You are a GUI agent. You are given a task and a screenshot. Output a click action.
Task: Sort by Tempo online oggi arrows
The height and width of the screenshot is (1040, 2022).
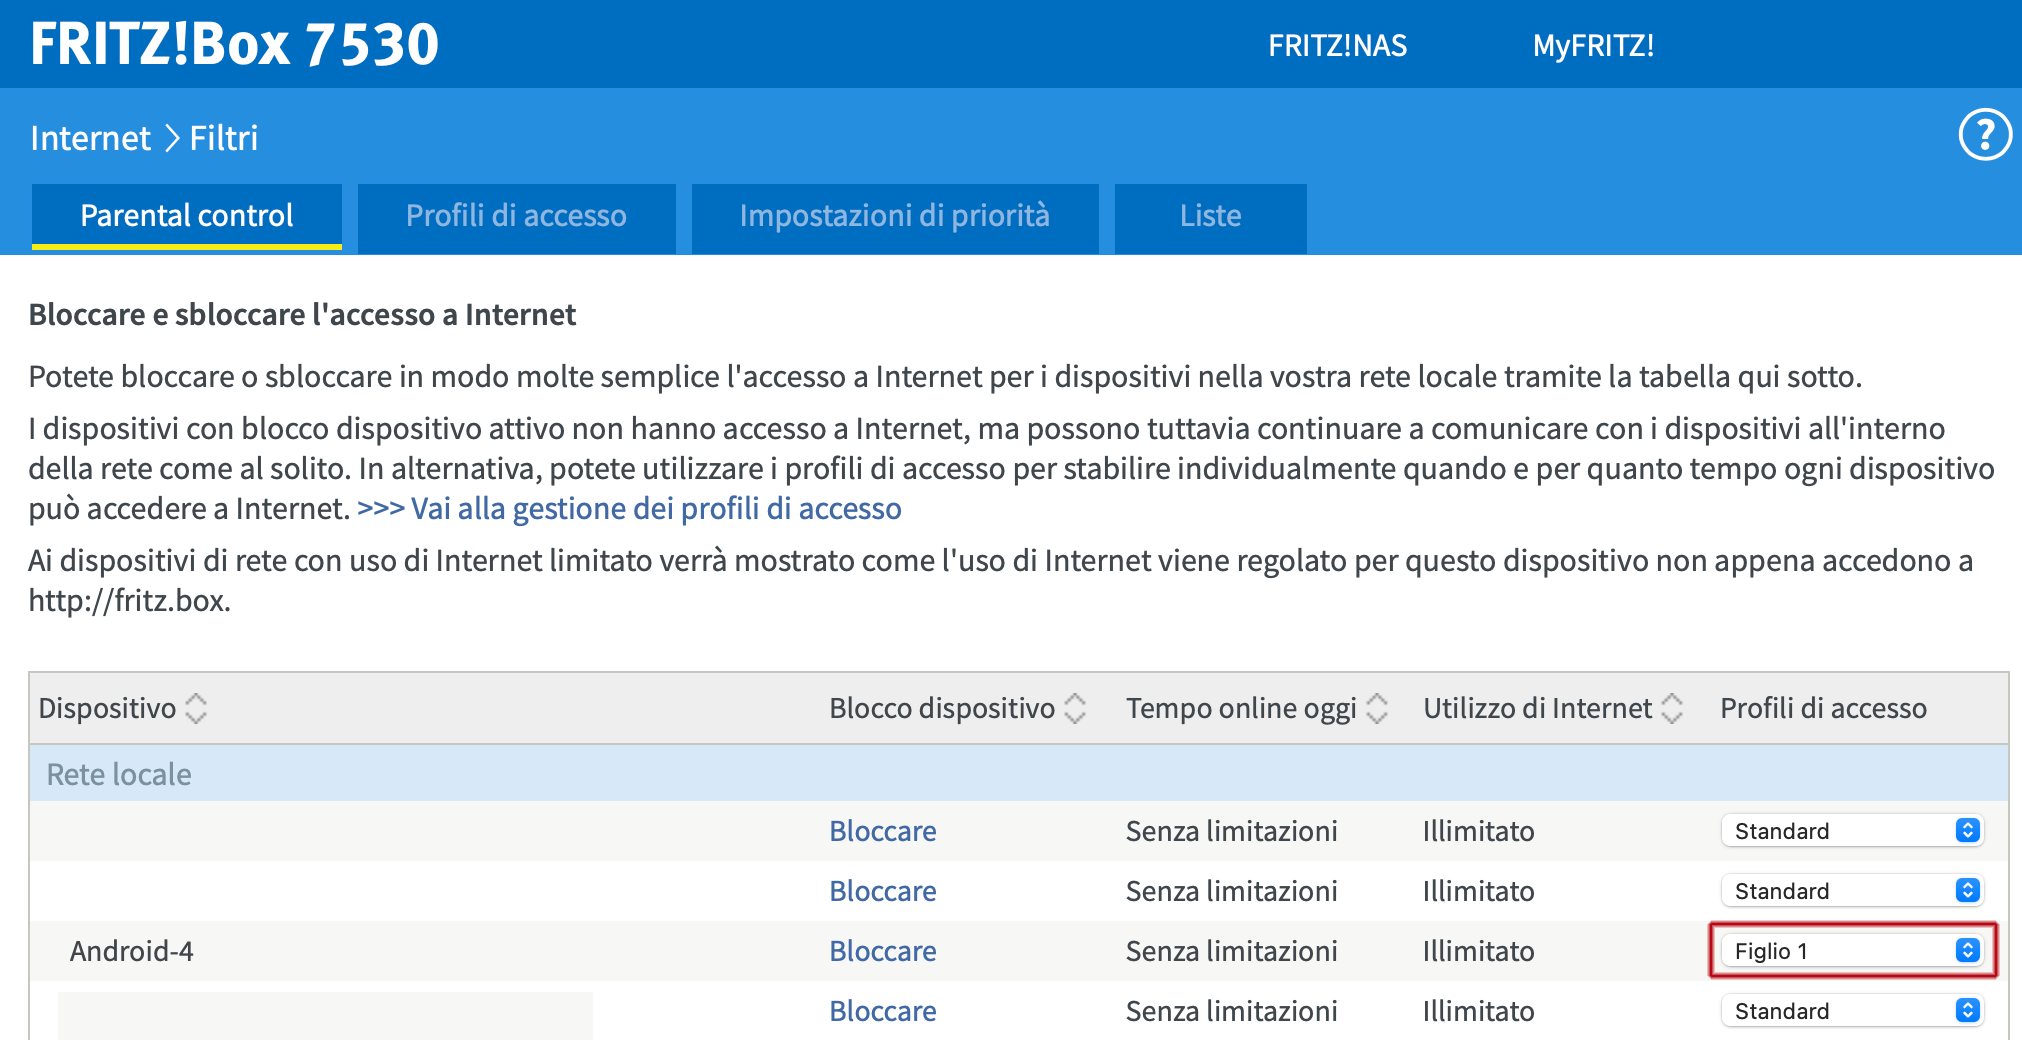[x=1377, y=708]
